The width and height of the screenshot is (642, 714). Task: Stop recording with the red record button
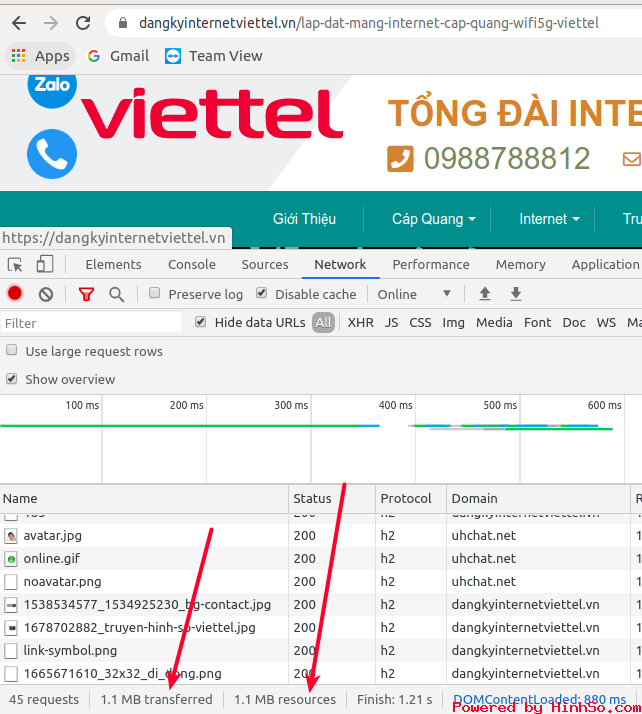point(15,294)
